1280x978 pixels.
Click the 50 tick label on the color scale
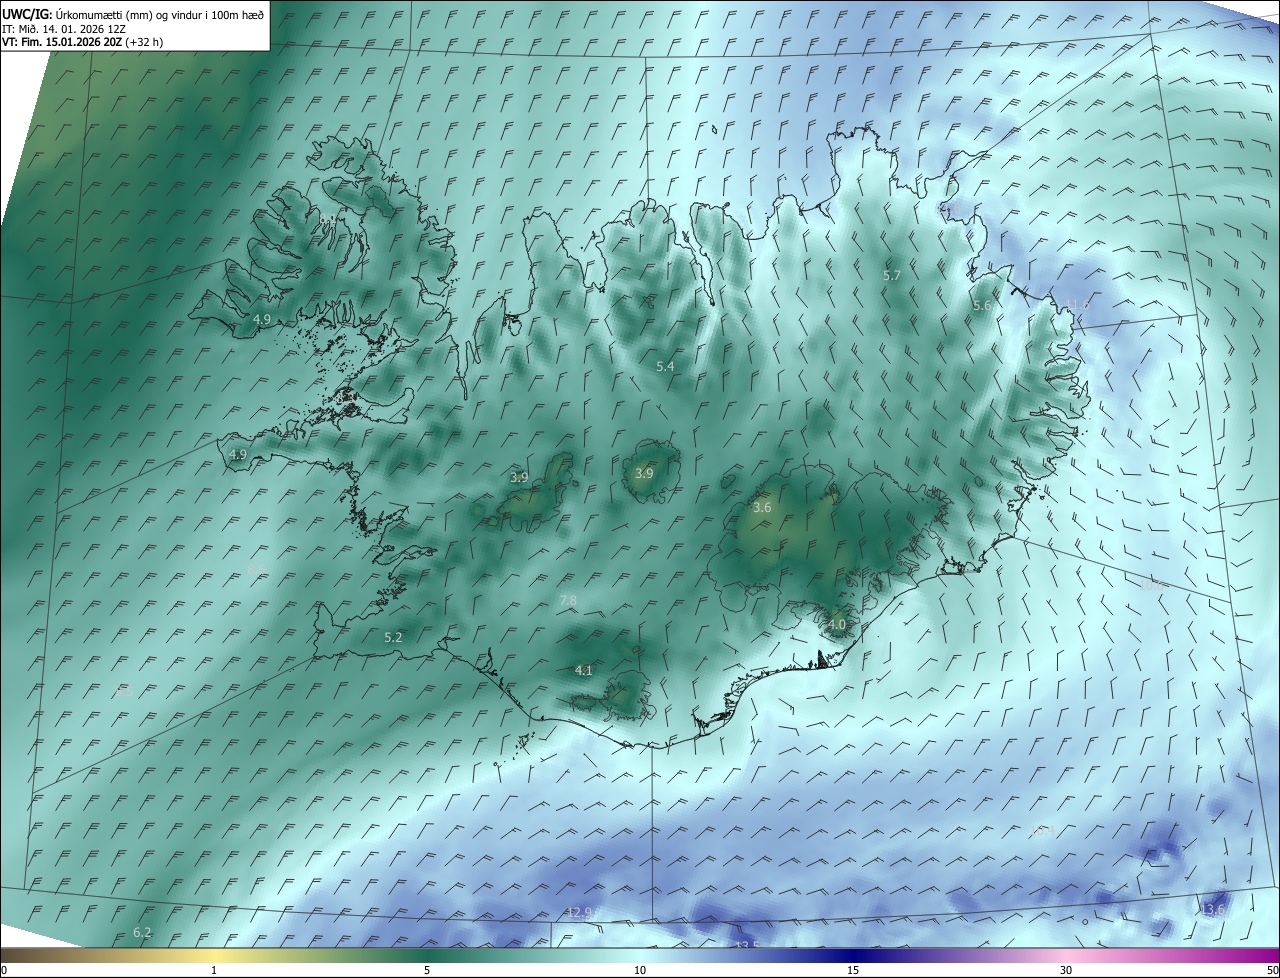(x=1272, y=970)
